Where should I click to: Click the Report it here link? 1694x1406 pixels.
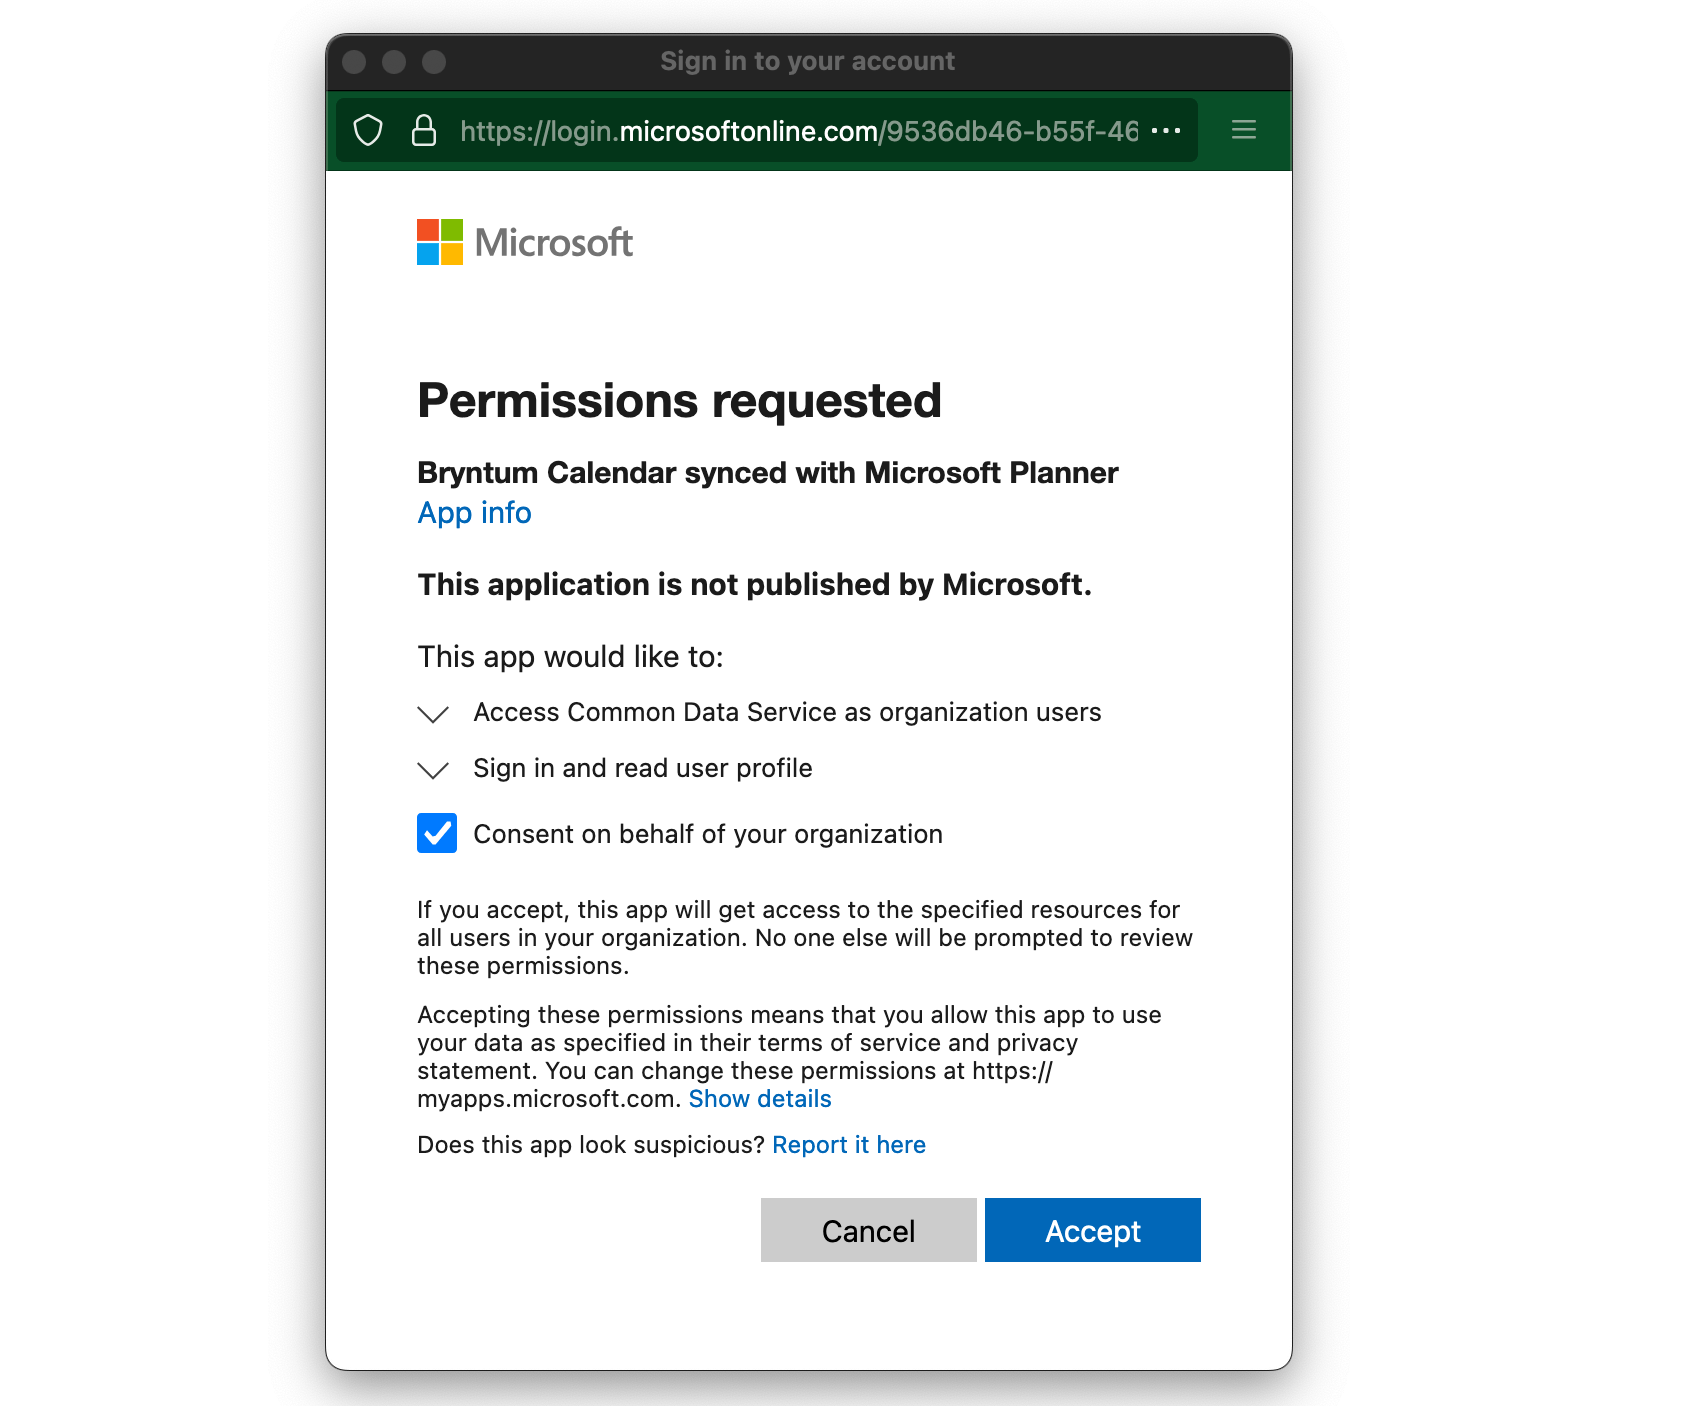[x=849, y=1145]
